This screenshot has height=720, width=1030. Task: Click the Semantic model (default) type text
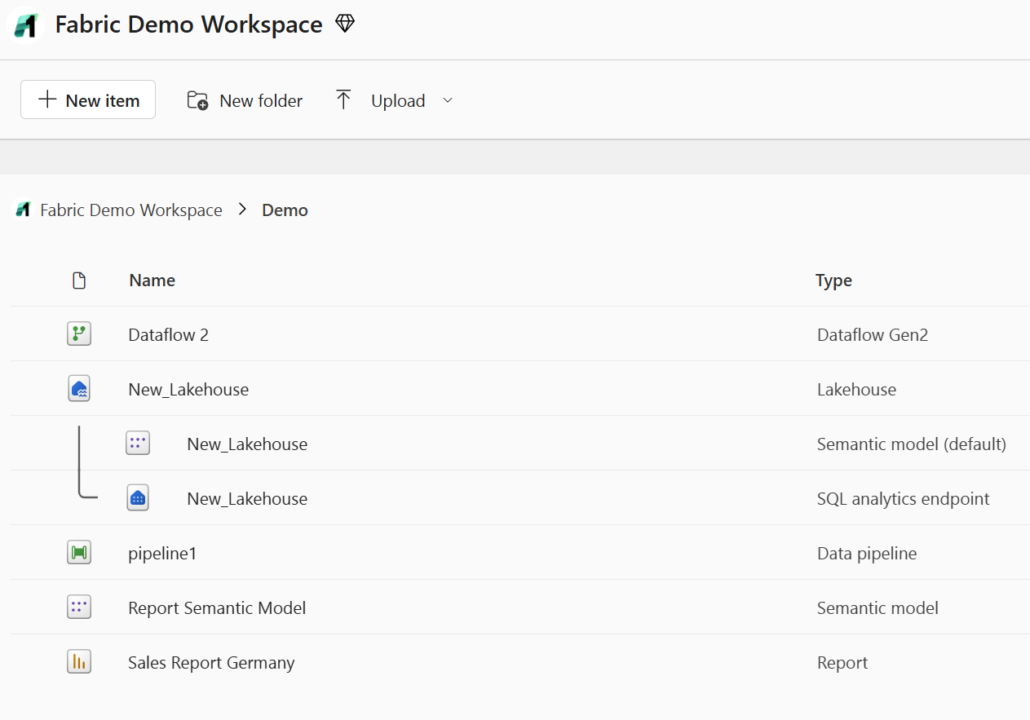911,444
